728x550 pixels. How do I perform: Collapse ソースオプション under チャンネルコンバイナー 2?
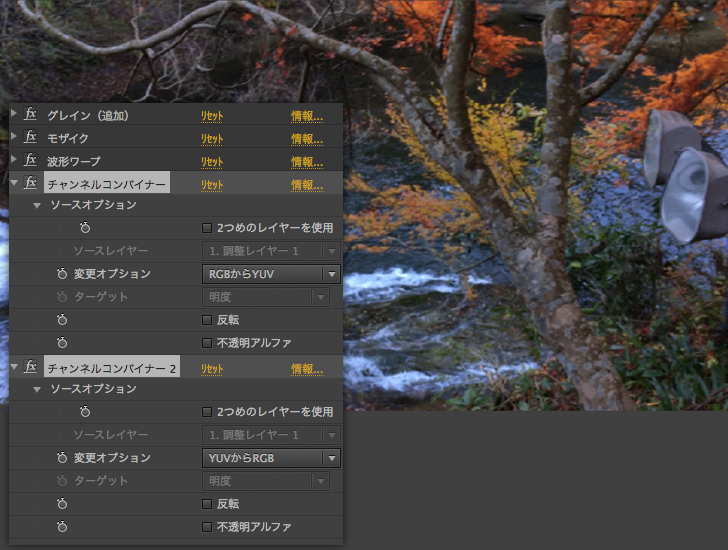37,389
